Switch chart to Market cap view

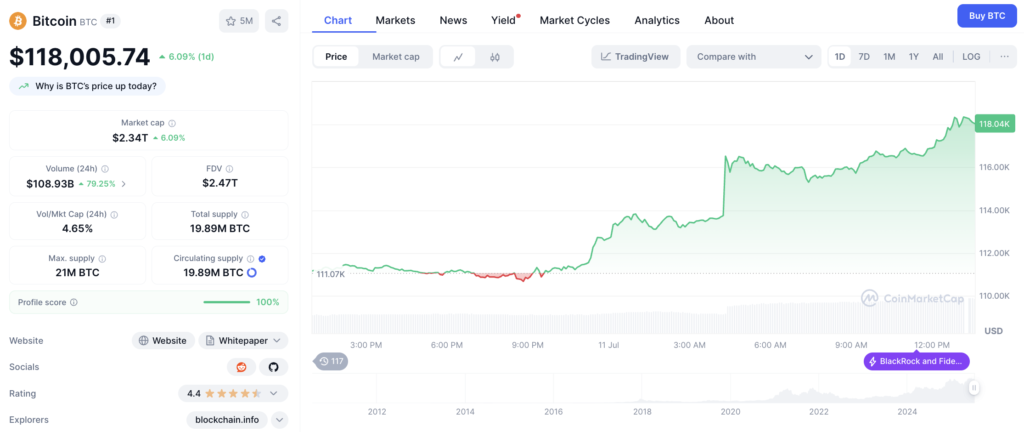(x=396, y=57)
